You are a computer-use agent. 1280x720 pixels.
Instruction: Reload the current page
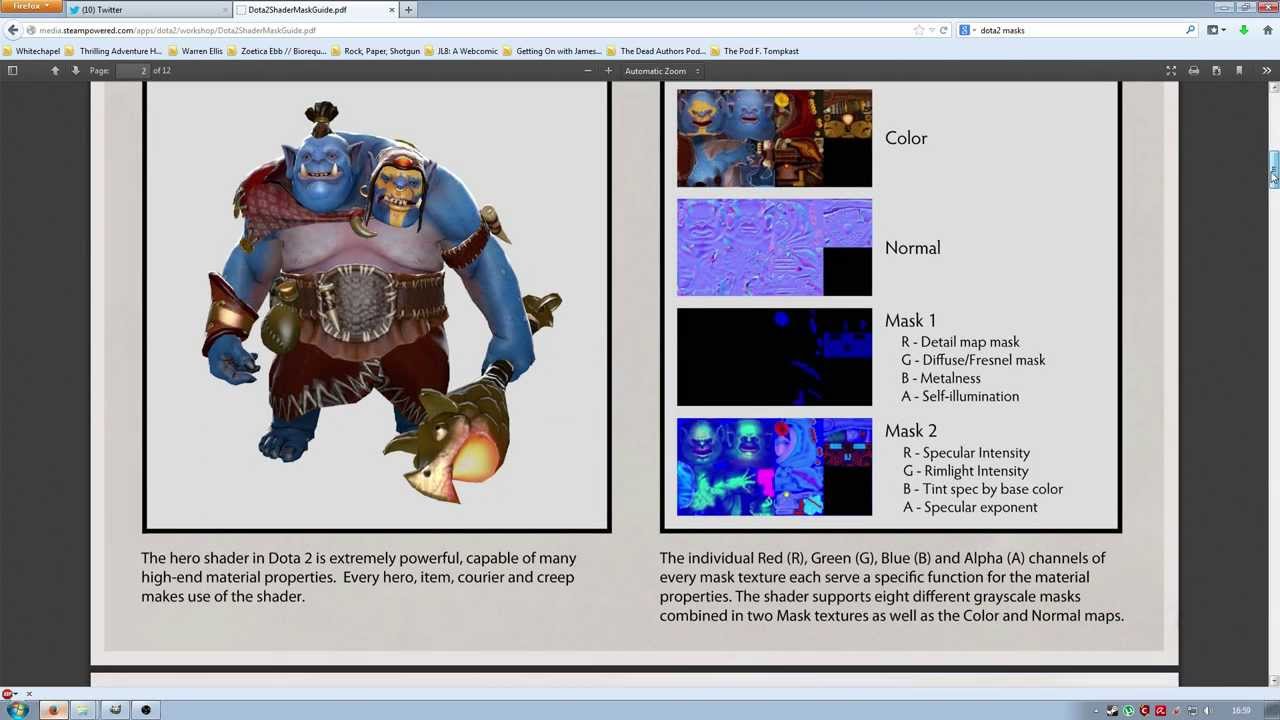943,30
